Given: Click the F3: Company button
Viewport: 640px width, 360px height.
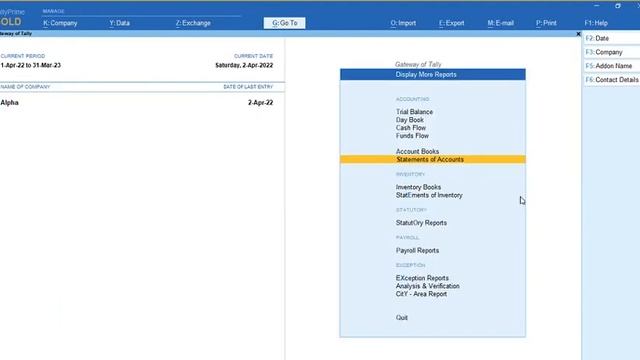Looking at the screenshot, I should (x=612, y=52).
